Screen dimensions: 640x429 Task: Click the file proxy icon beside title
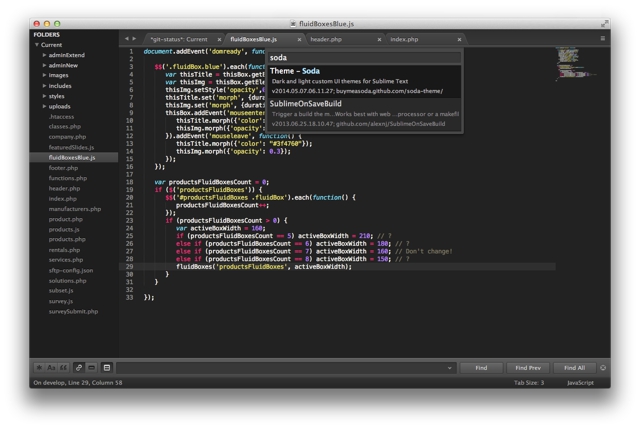[x=293, y=24]
